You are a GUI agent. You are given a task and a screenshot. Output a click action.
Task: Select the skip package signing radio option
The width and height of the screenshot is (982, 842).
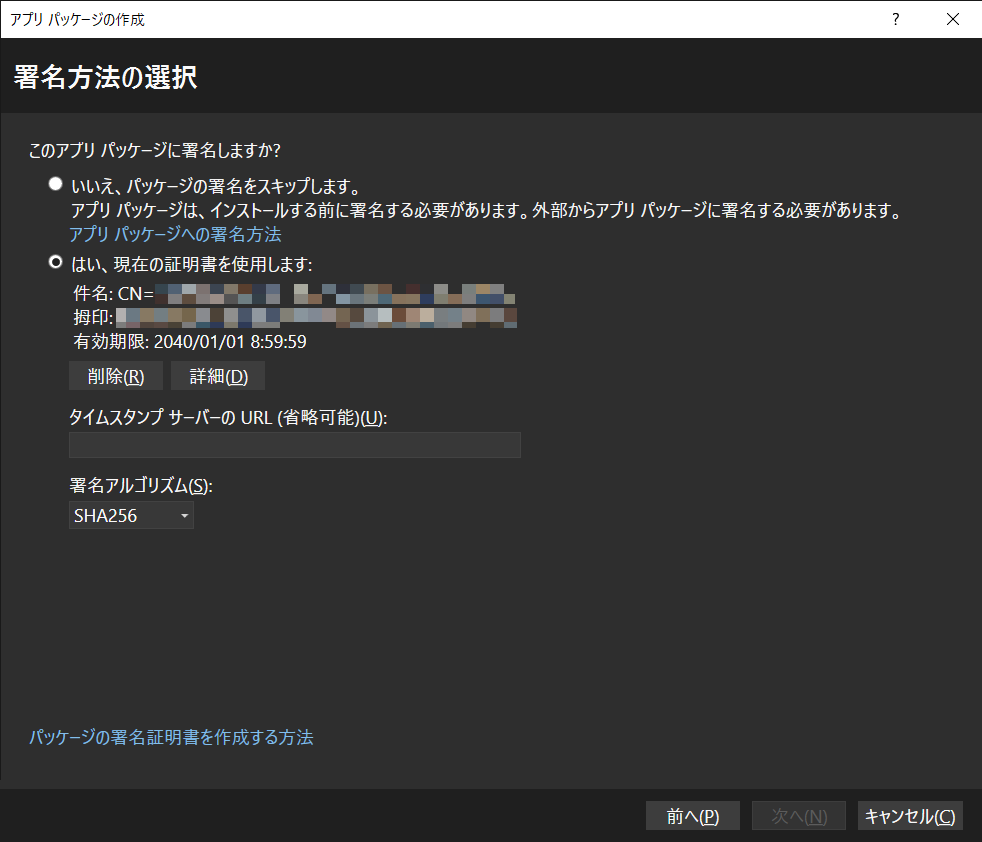pyautogui.click(x=55, y=182)
